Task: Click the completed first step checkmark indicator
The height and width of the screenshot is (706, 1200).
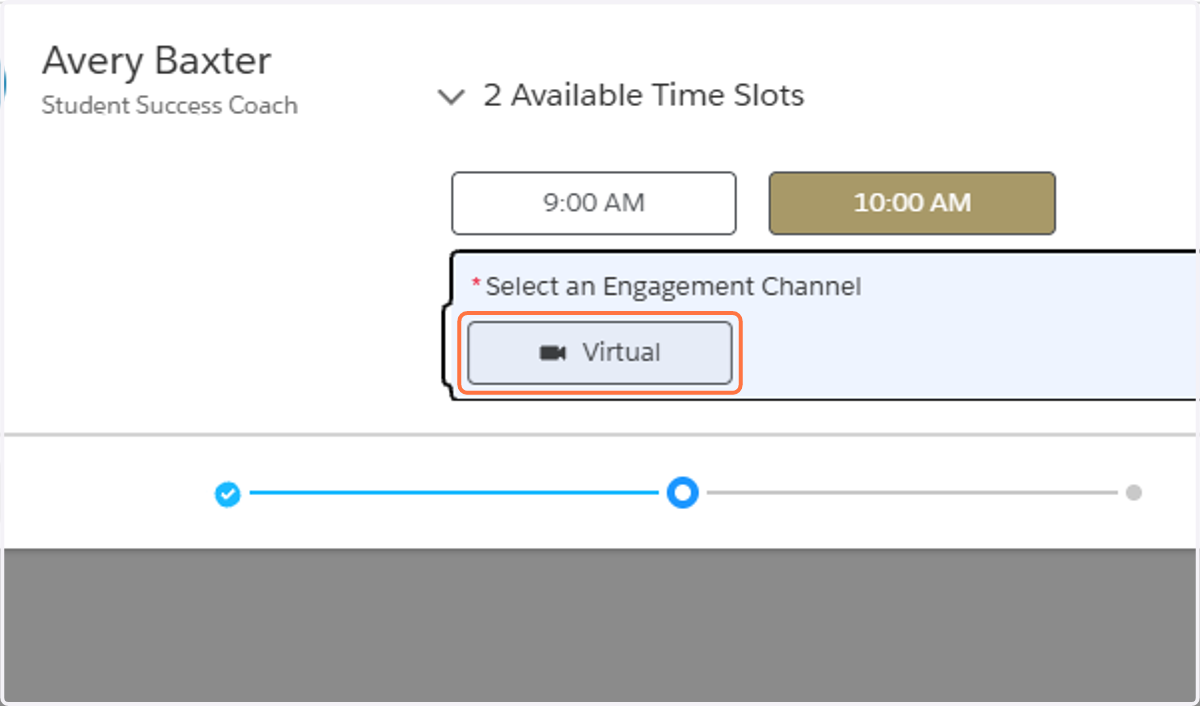Action: [x=228, y=493]
